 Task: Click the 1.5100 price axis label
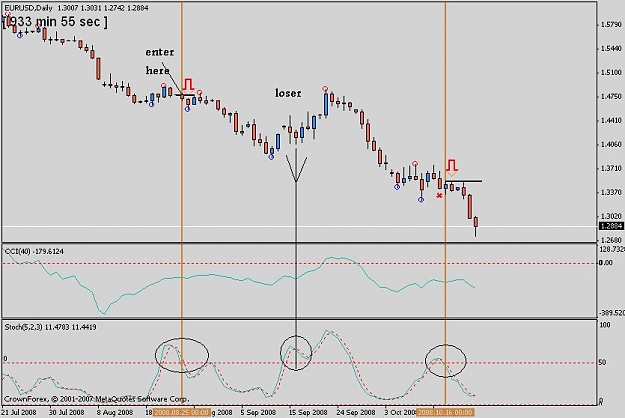point(611,73)
